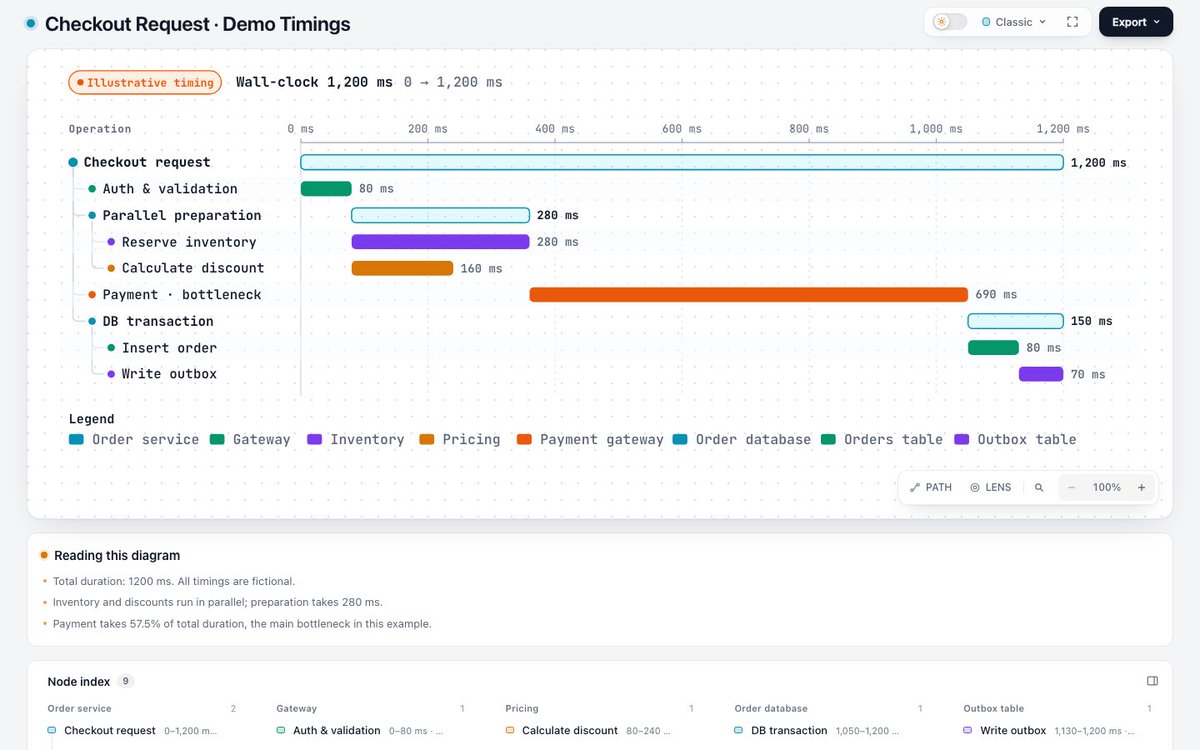Activate the PATH tool
The height and width of the screenshot is (750, 1200).
[x=931, y=488]
